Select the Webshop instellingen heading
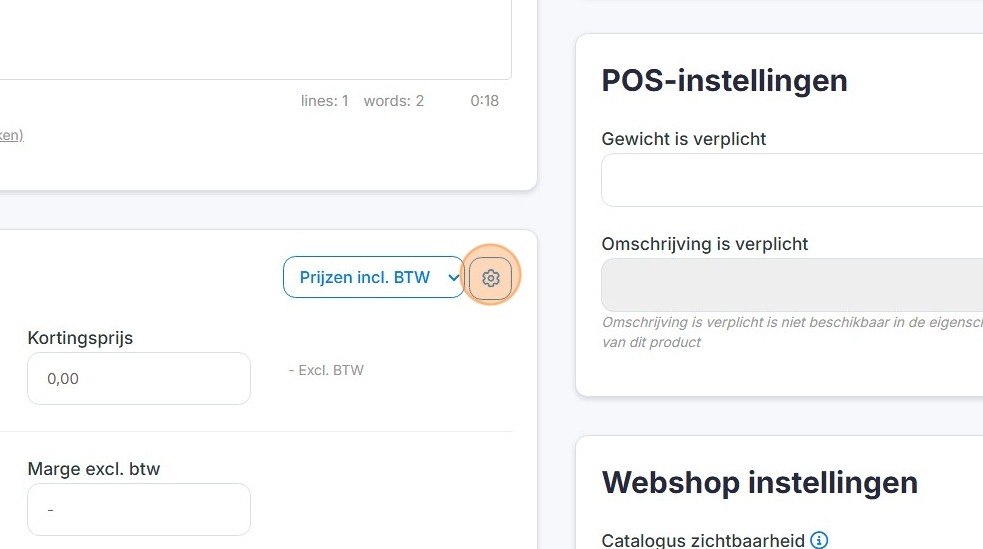This screenshot has height=549, width=983. (x=759, y=483)
